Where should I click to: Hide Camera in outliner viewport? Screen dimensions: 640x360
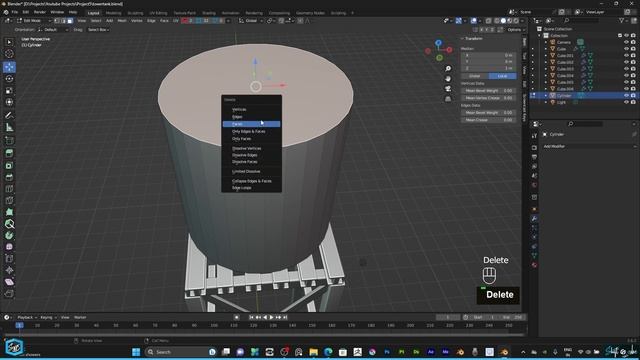(626, 42)
